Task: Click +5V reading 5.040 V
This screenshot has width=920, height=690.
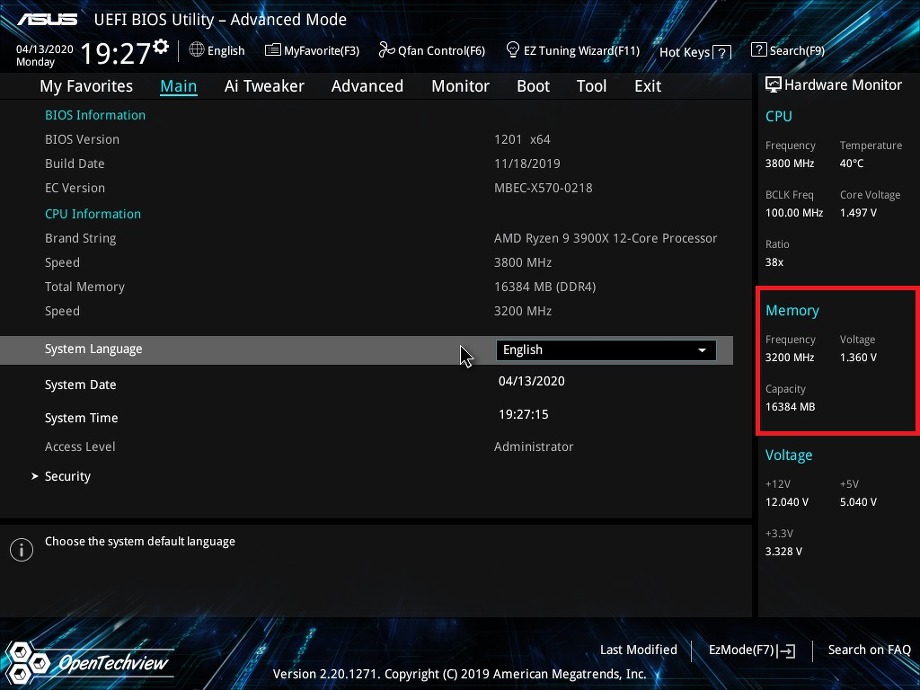Action: pos(858,502)
